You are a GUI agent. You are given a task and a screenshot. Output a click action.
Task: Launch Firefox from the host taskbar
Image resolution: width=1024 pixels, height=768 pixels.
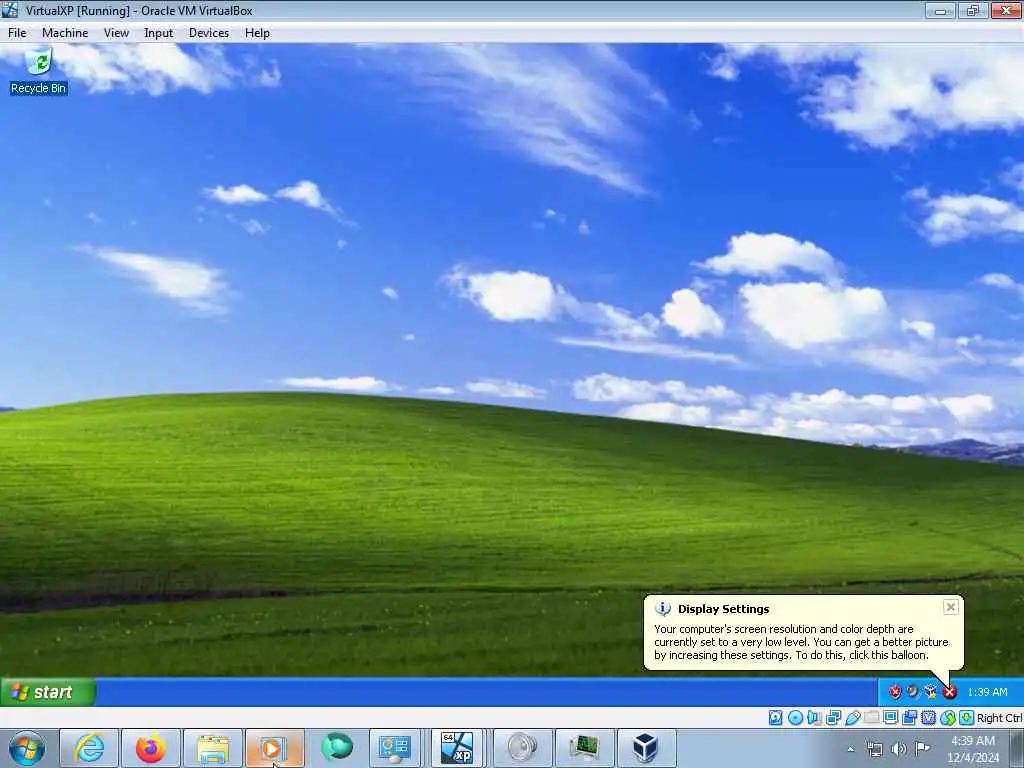[x=151, y=748]
